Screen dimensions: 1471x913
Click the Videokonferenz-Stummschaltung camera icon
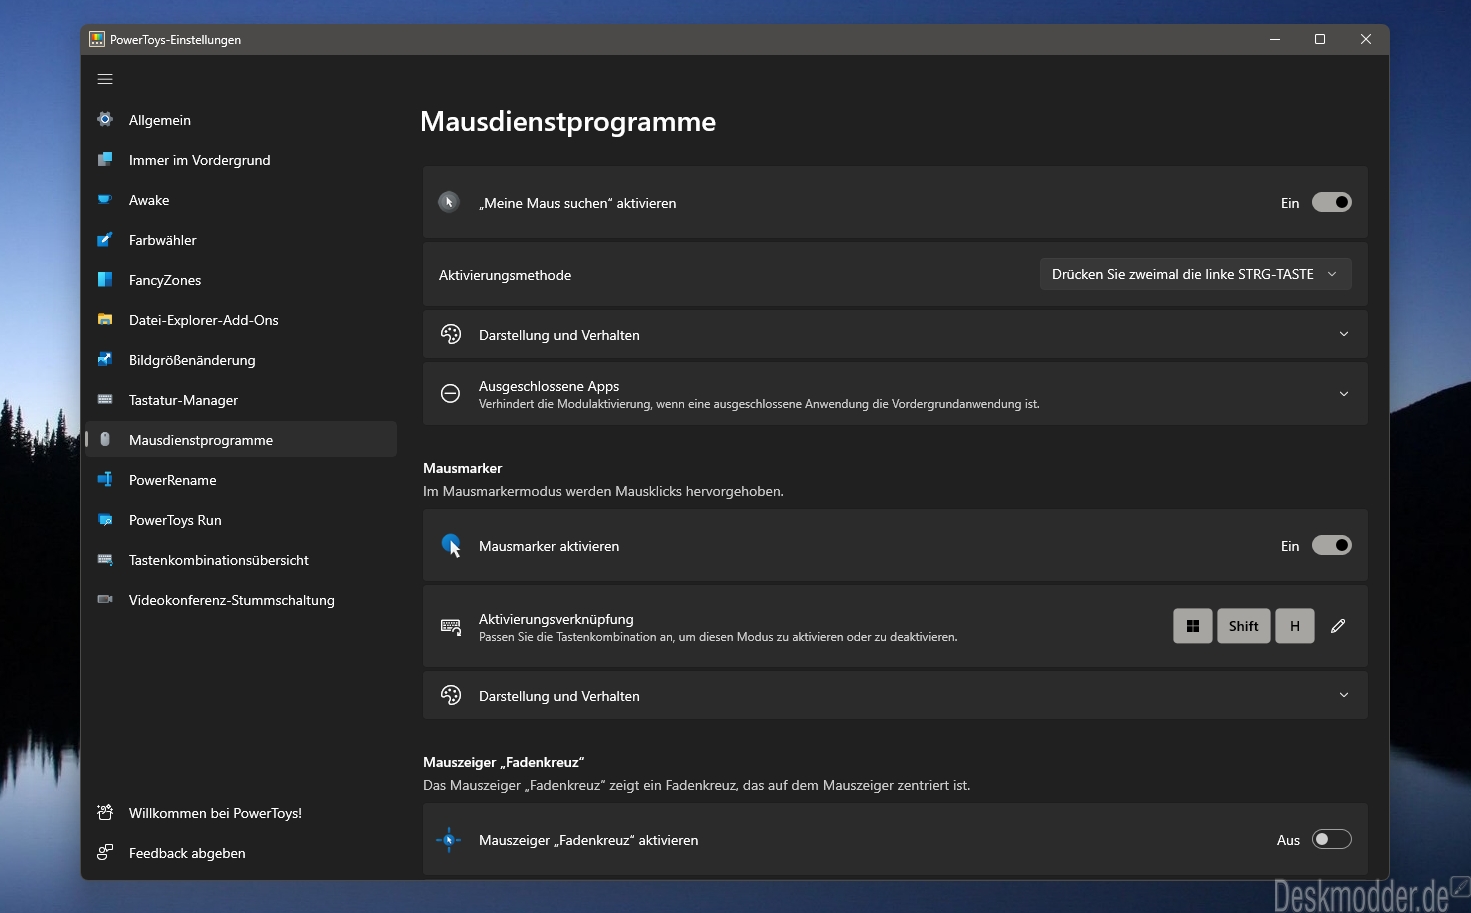pyautogui.click(x=105, y=600)
